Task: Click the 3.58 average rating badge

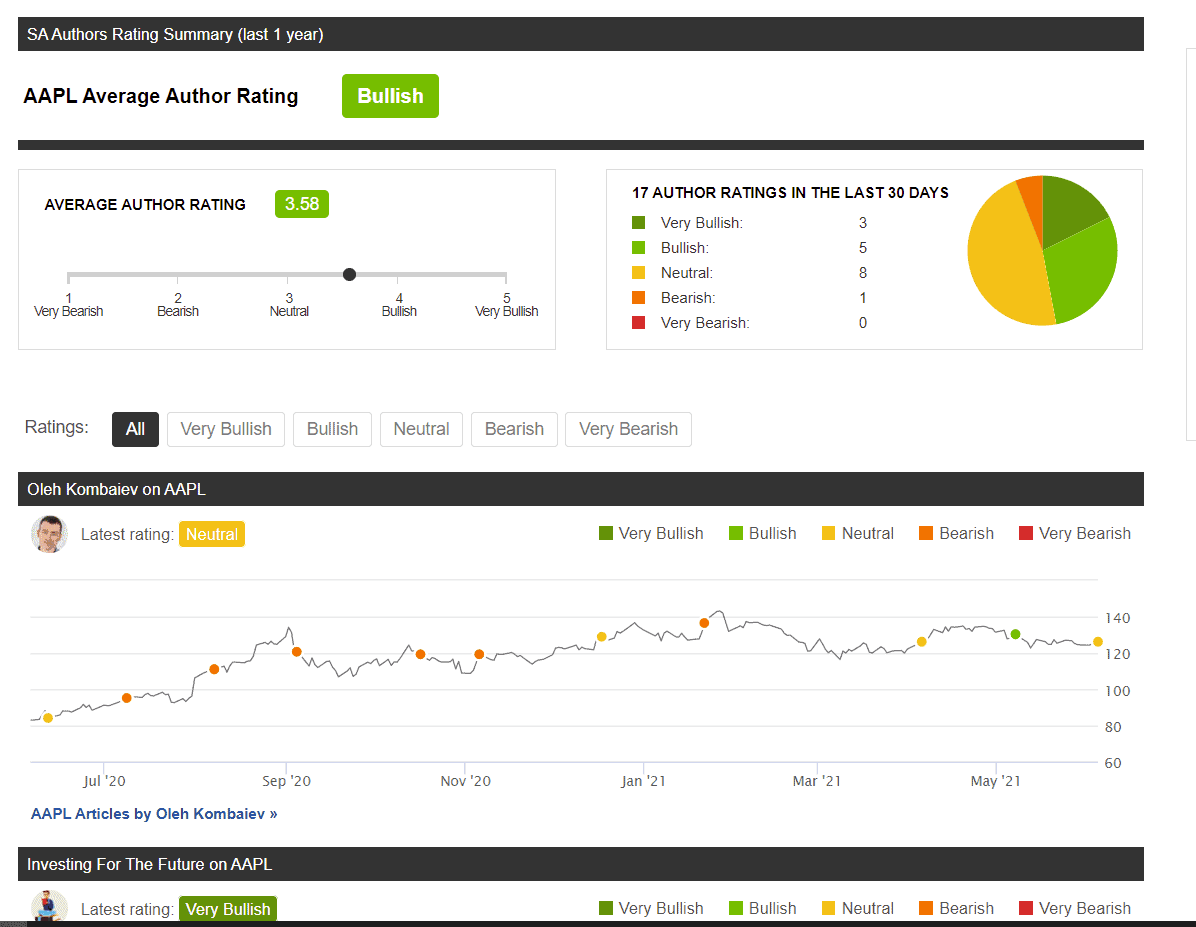Action: click(x=301, y=204)
